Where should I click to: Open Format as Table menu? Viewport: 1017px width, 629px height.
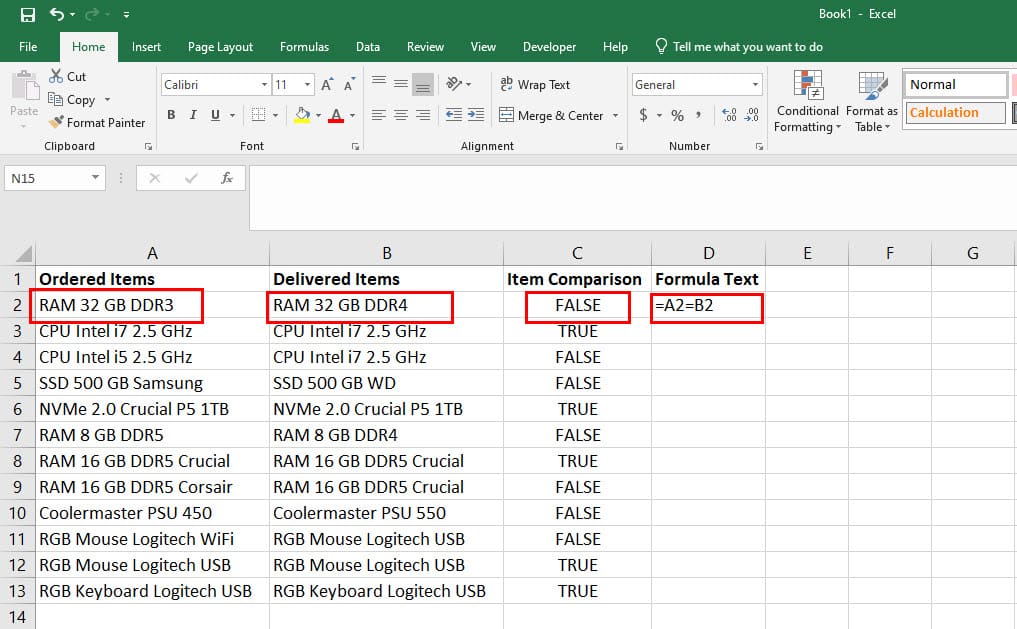coord(872,101)
